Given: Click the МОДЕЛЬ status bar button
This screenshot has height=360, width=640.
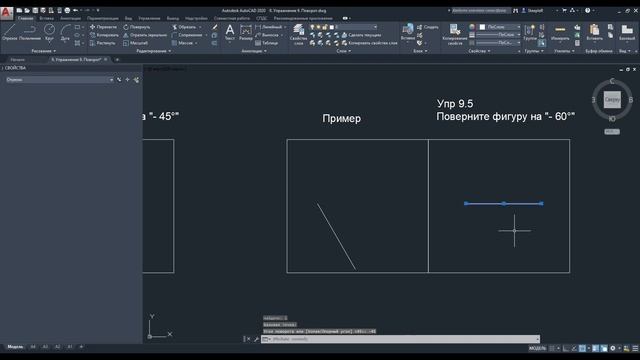Looking at the screenshot, I should pyautogui.click(x=537, y=348).
